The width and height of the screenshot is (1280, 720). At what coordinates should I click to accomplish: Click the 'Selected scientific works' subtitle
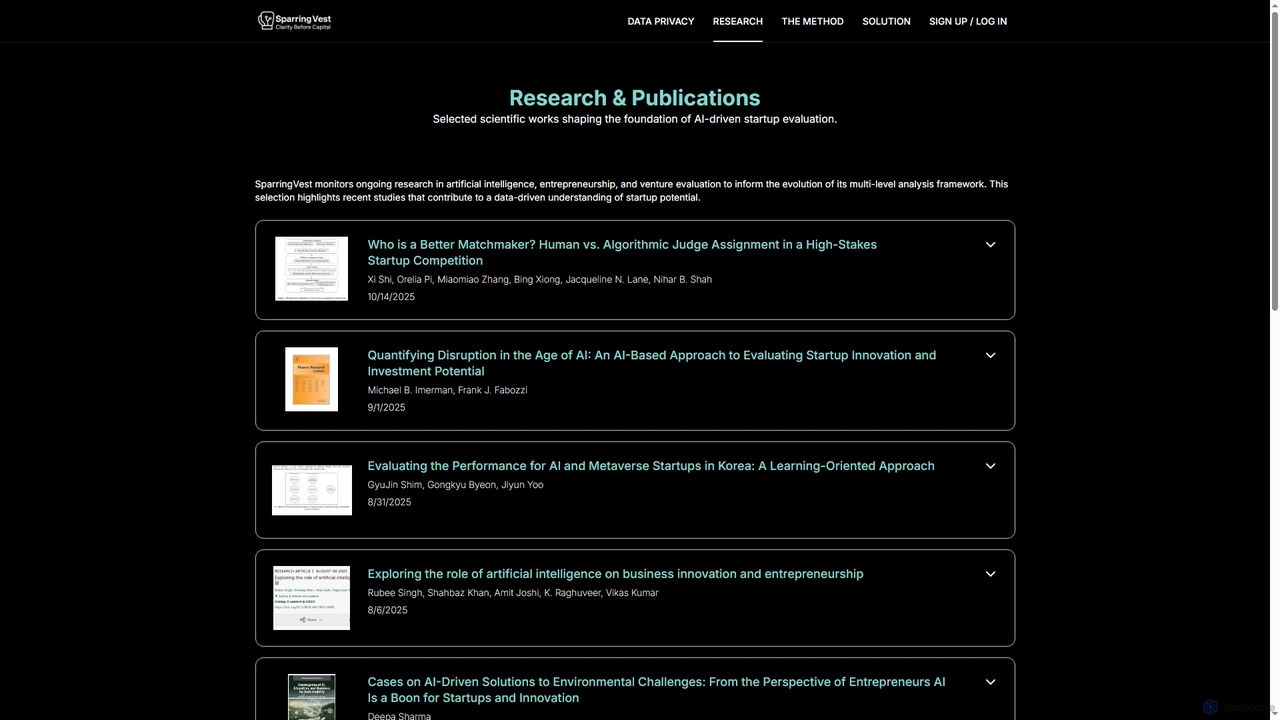pyautogui.click(x=635, y=119)
